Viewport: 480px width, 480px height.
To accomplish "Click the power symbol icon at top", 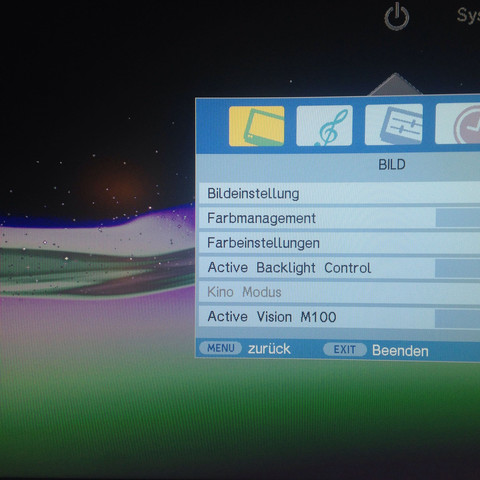I will pyautogui.click(x=397, y=17).
